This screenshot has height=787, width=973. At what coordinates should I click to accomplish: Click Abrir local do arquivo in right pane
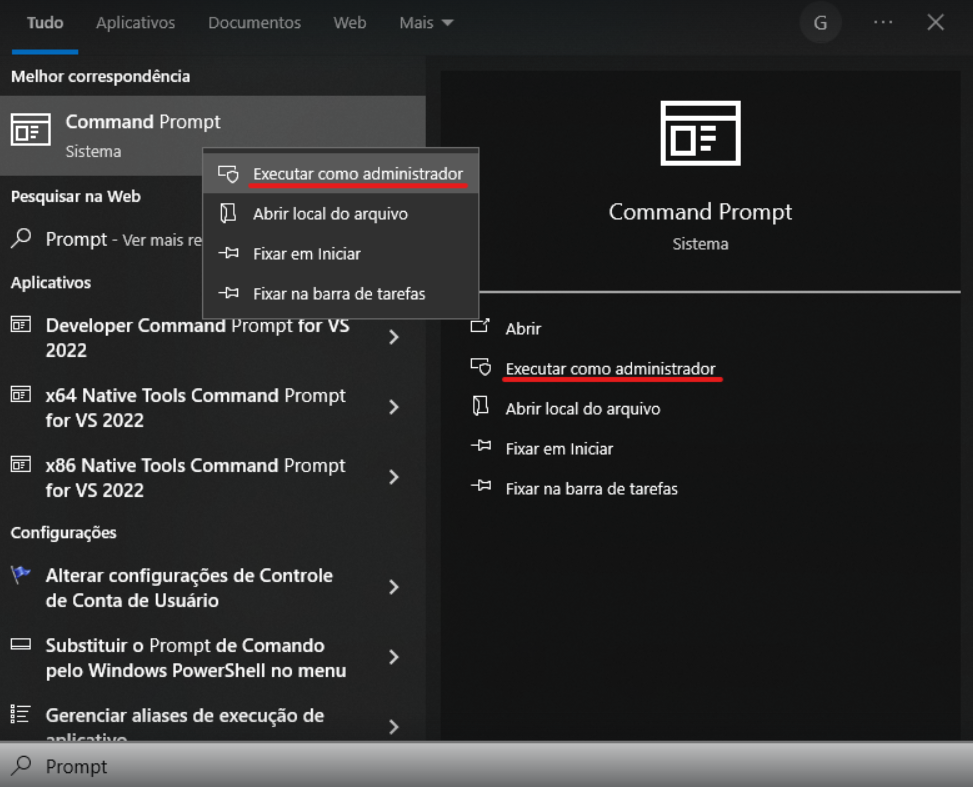[x=583, y=408]
